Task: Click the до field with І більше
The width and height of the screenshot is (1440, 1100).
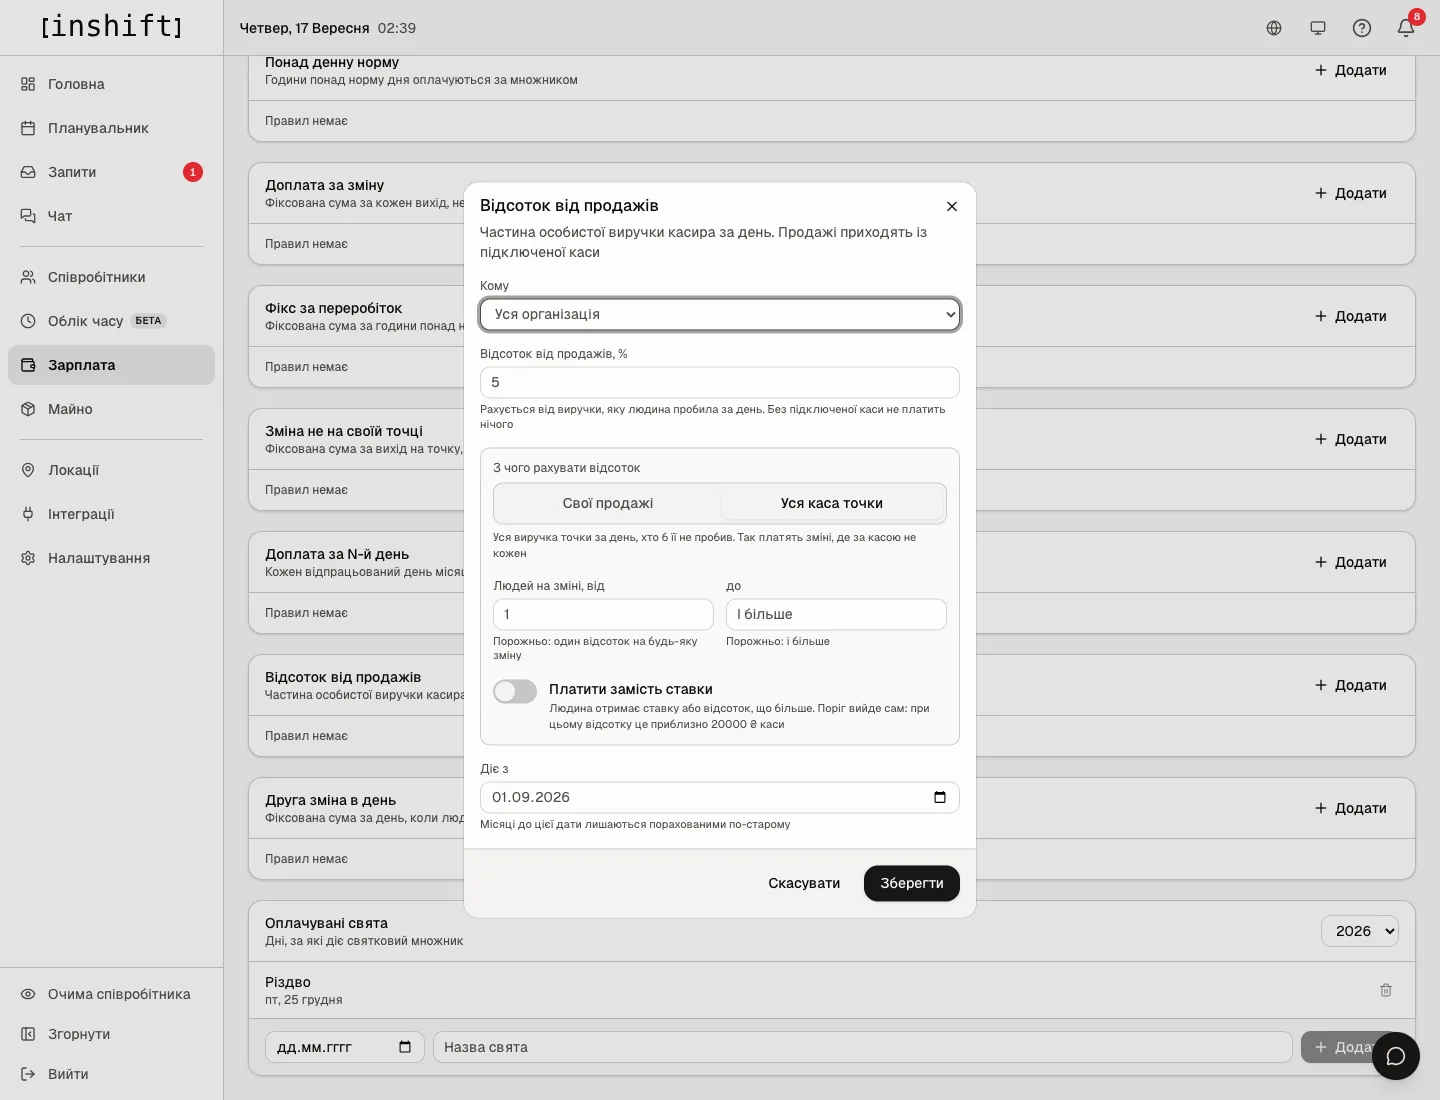Action: [836, 614]
